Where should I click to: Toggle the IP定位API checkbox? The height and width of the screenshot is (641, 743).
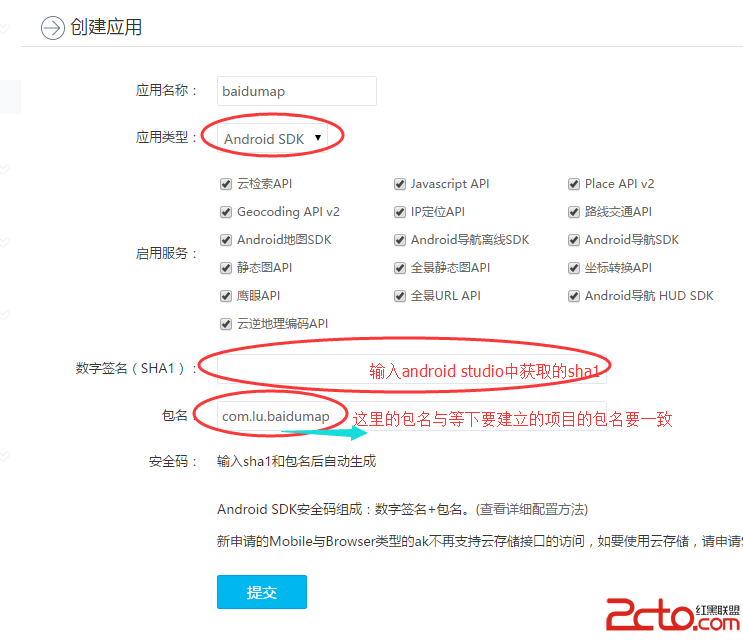pos(400,212)
